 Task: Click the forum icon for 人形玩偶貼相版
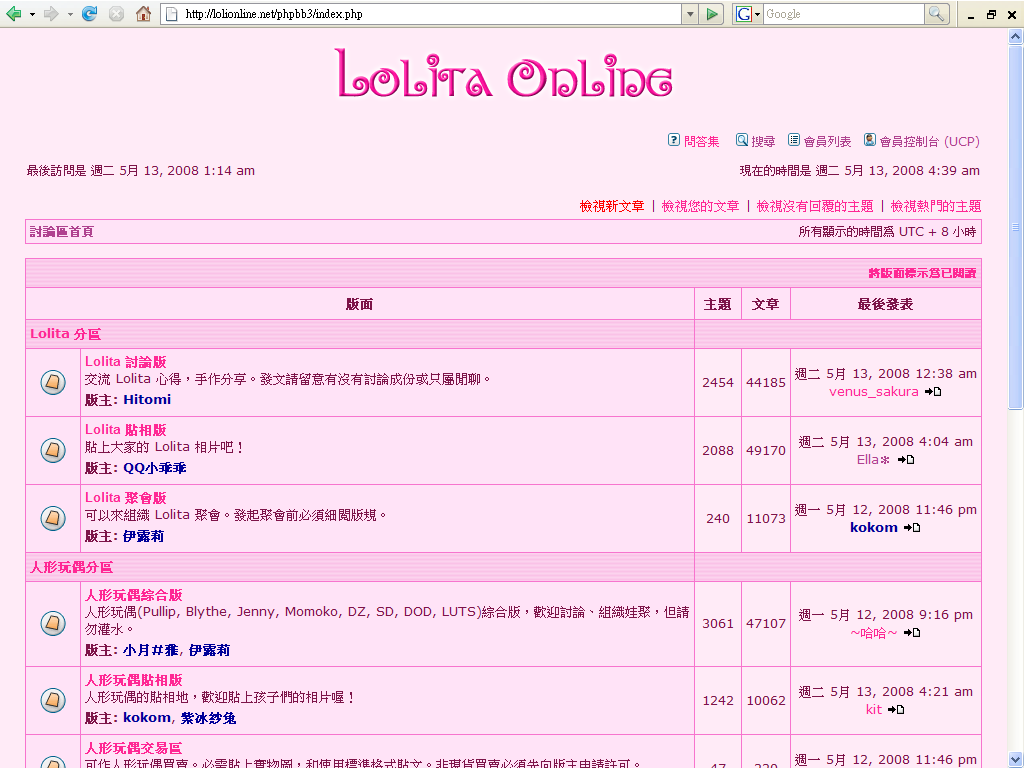[53, 700]
